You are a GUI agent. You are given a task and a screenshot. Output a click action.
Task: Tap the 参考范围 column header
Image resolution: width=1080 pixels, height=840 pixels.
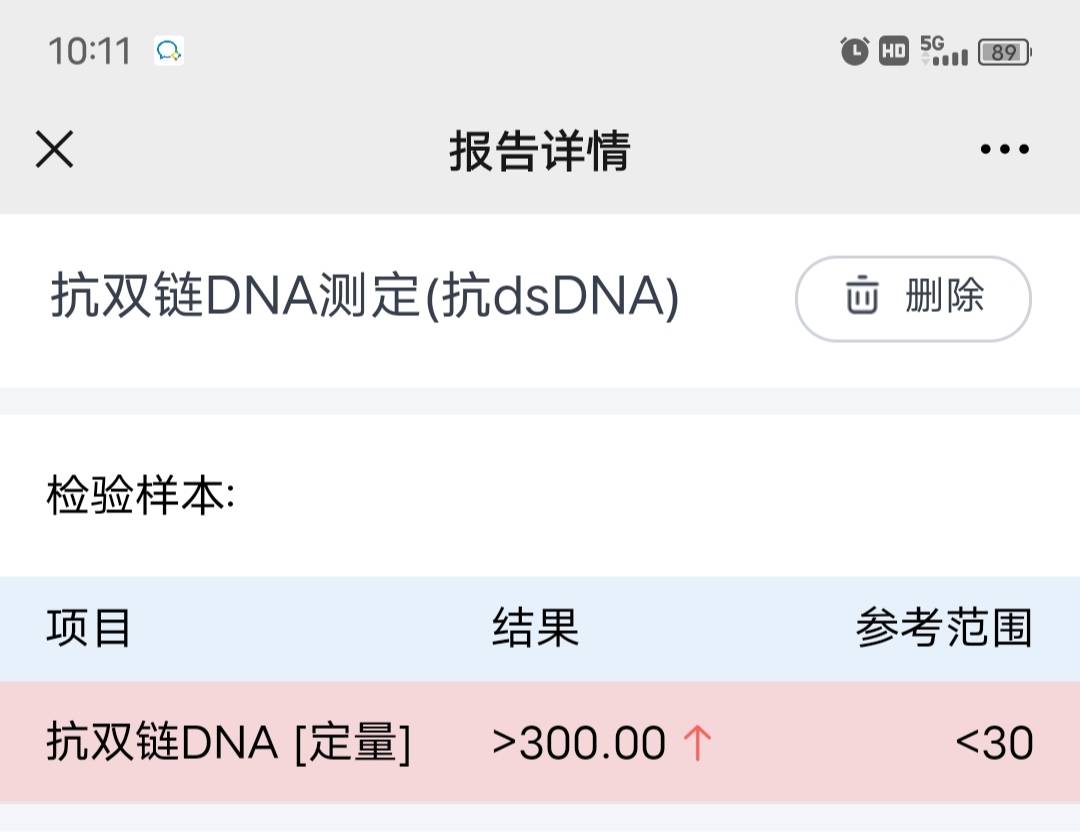coord(945,628)
